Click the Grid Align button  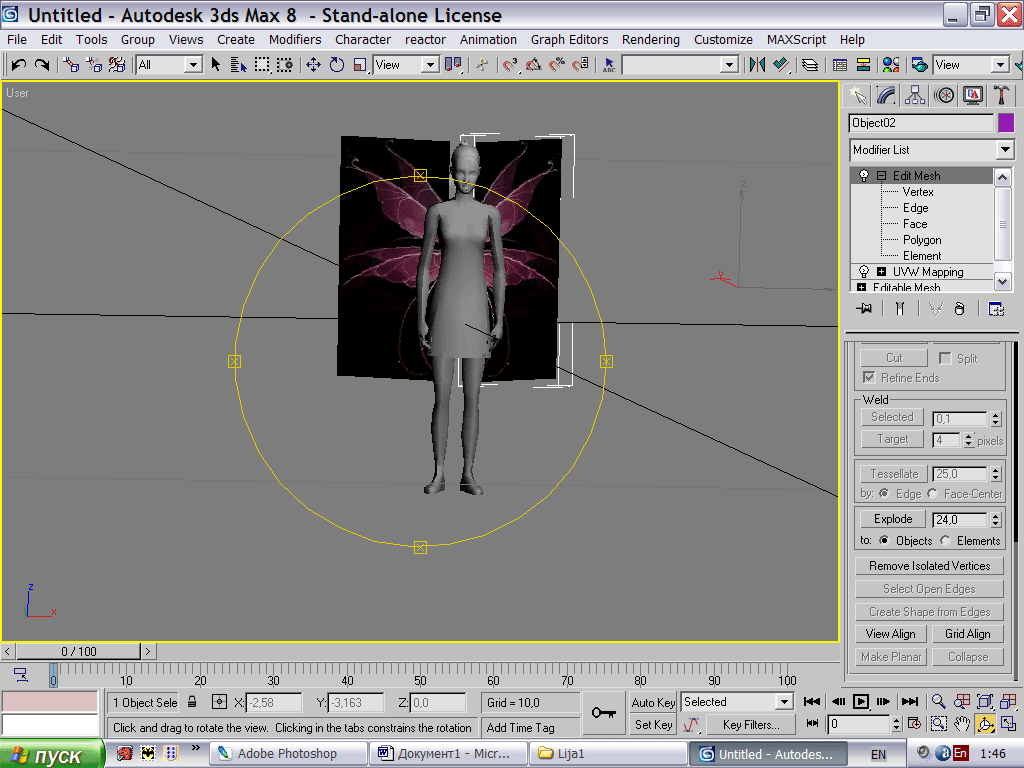968,633
